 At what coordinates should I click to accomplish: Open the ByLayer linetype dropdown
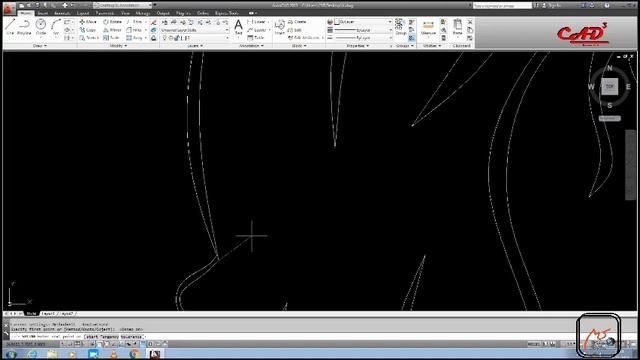(x=363, y=38)
